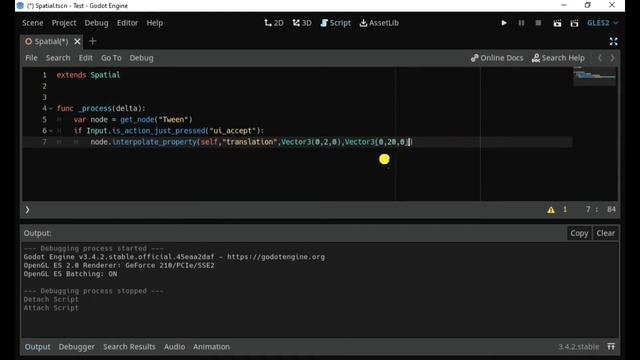Image resolution: width=640 pixels, height=360 pixels.
Task: Open the Animation bottom panel
Action: tap(211, 347)
